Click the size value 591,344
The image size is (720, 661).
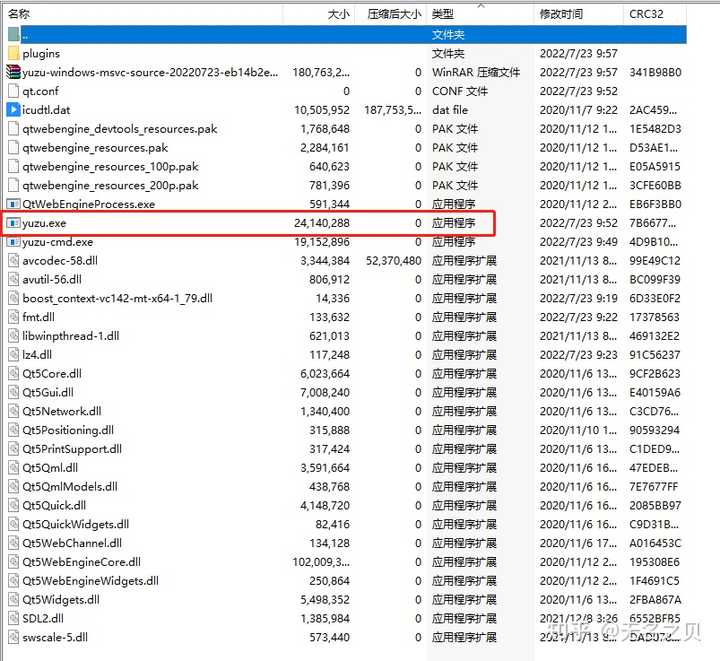click(329, 204)
